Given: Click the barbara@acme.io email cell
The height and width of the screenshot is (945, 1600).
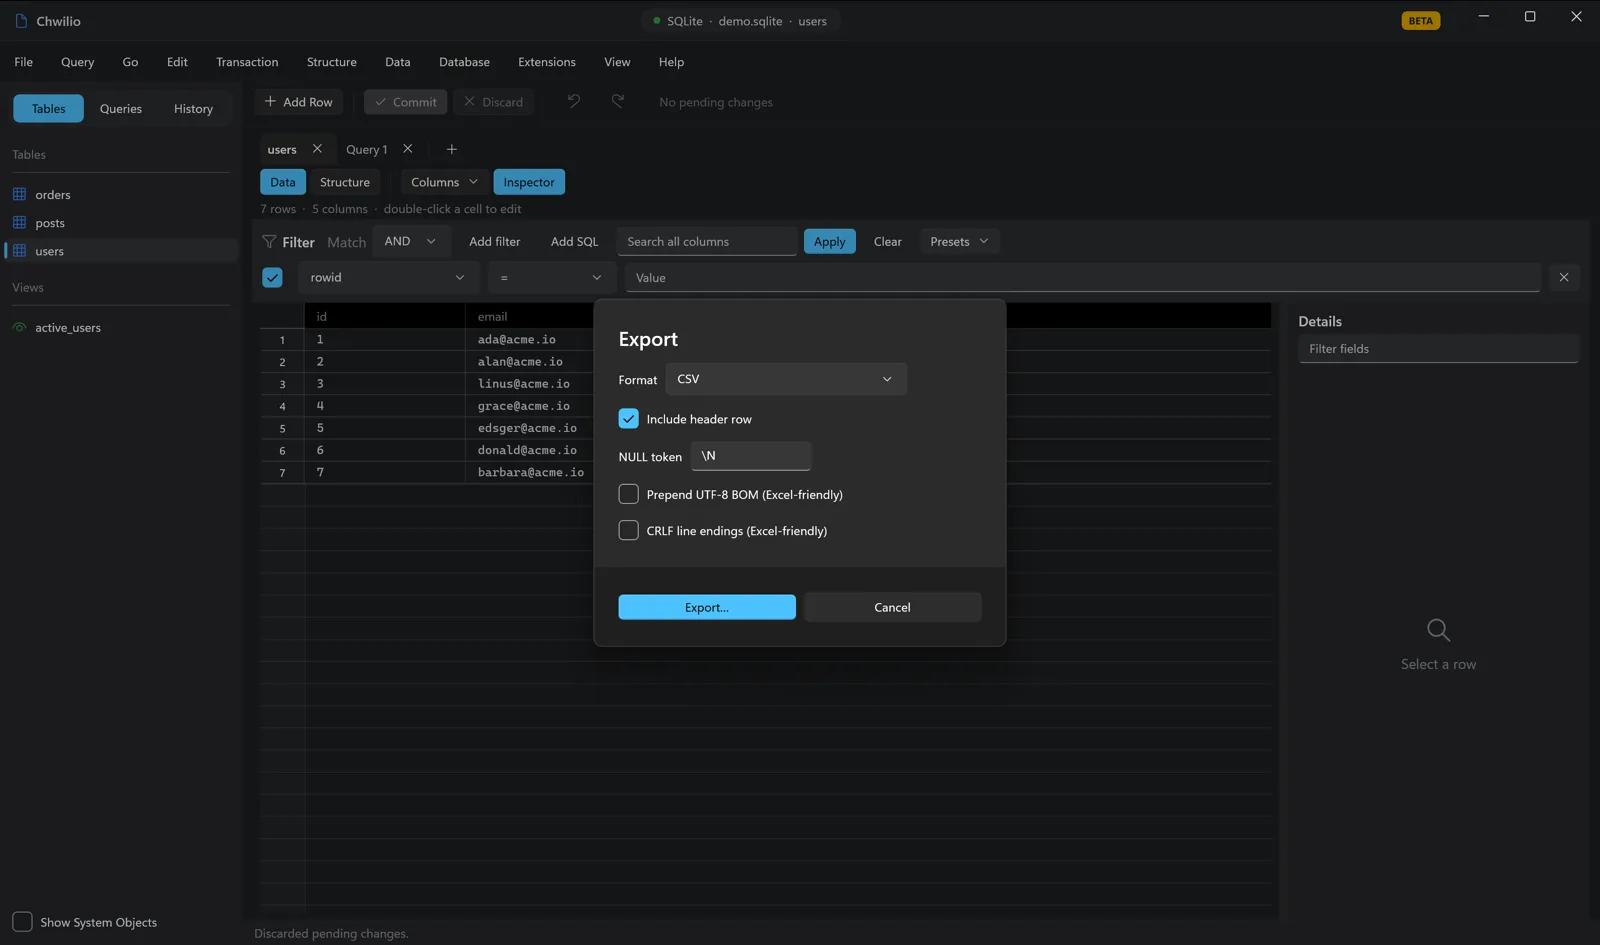Looking at the screenshot, I should 530,471.
